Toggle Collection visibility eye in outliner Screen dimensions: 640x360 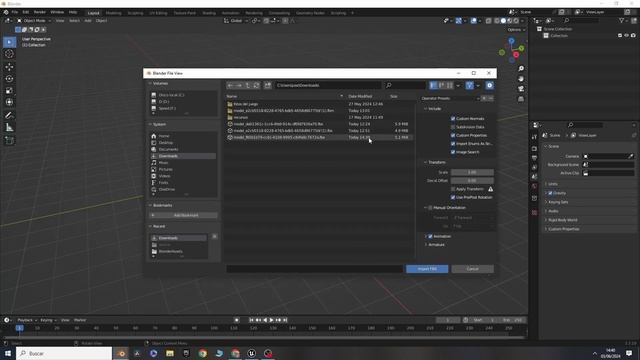(627, 36)
